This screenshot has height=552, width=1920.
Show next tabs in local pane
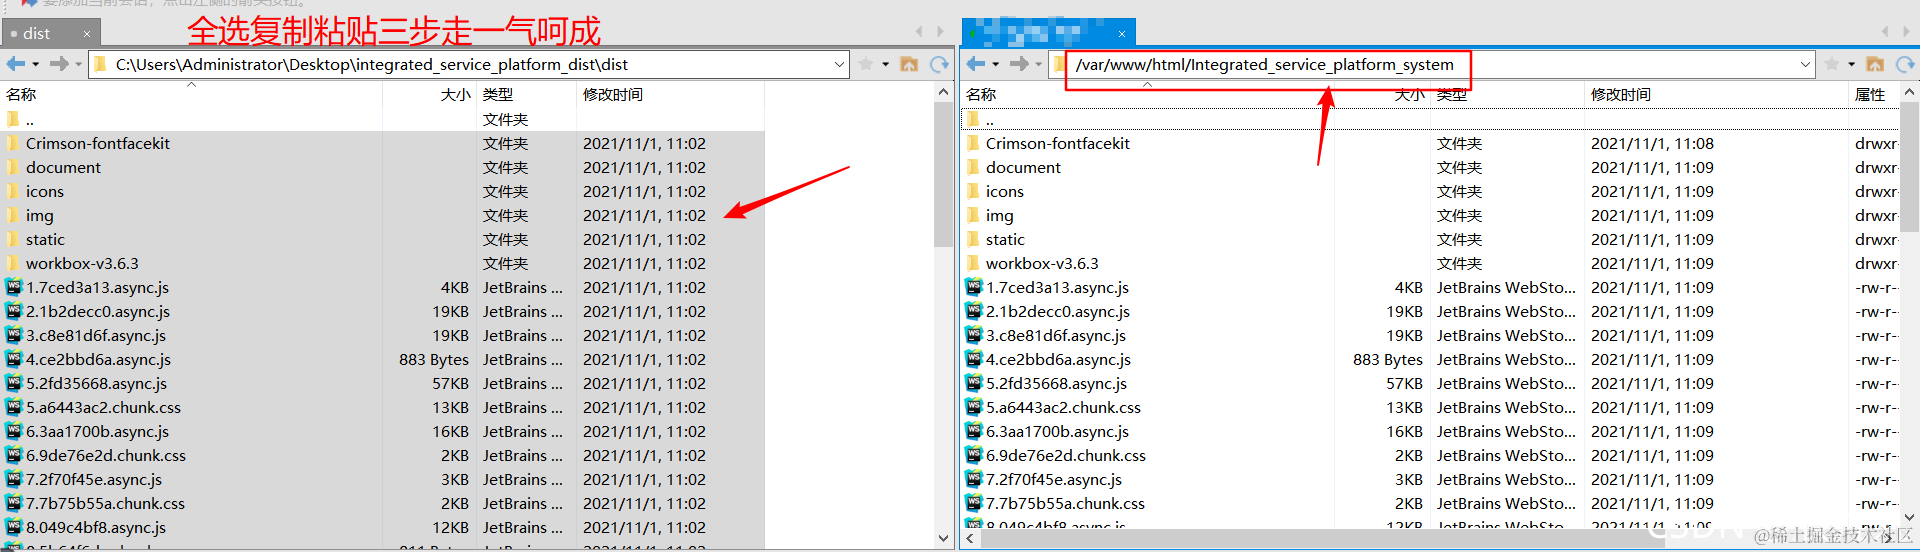940,32
